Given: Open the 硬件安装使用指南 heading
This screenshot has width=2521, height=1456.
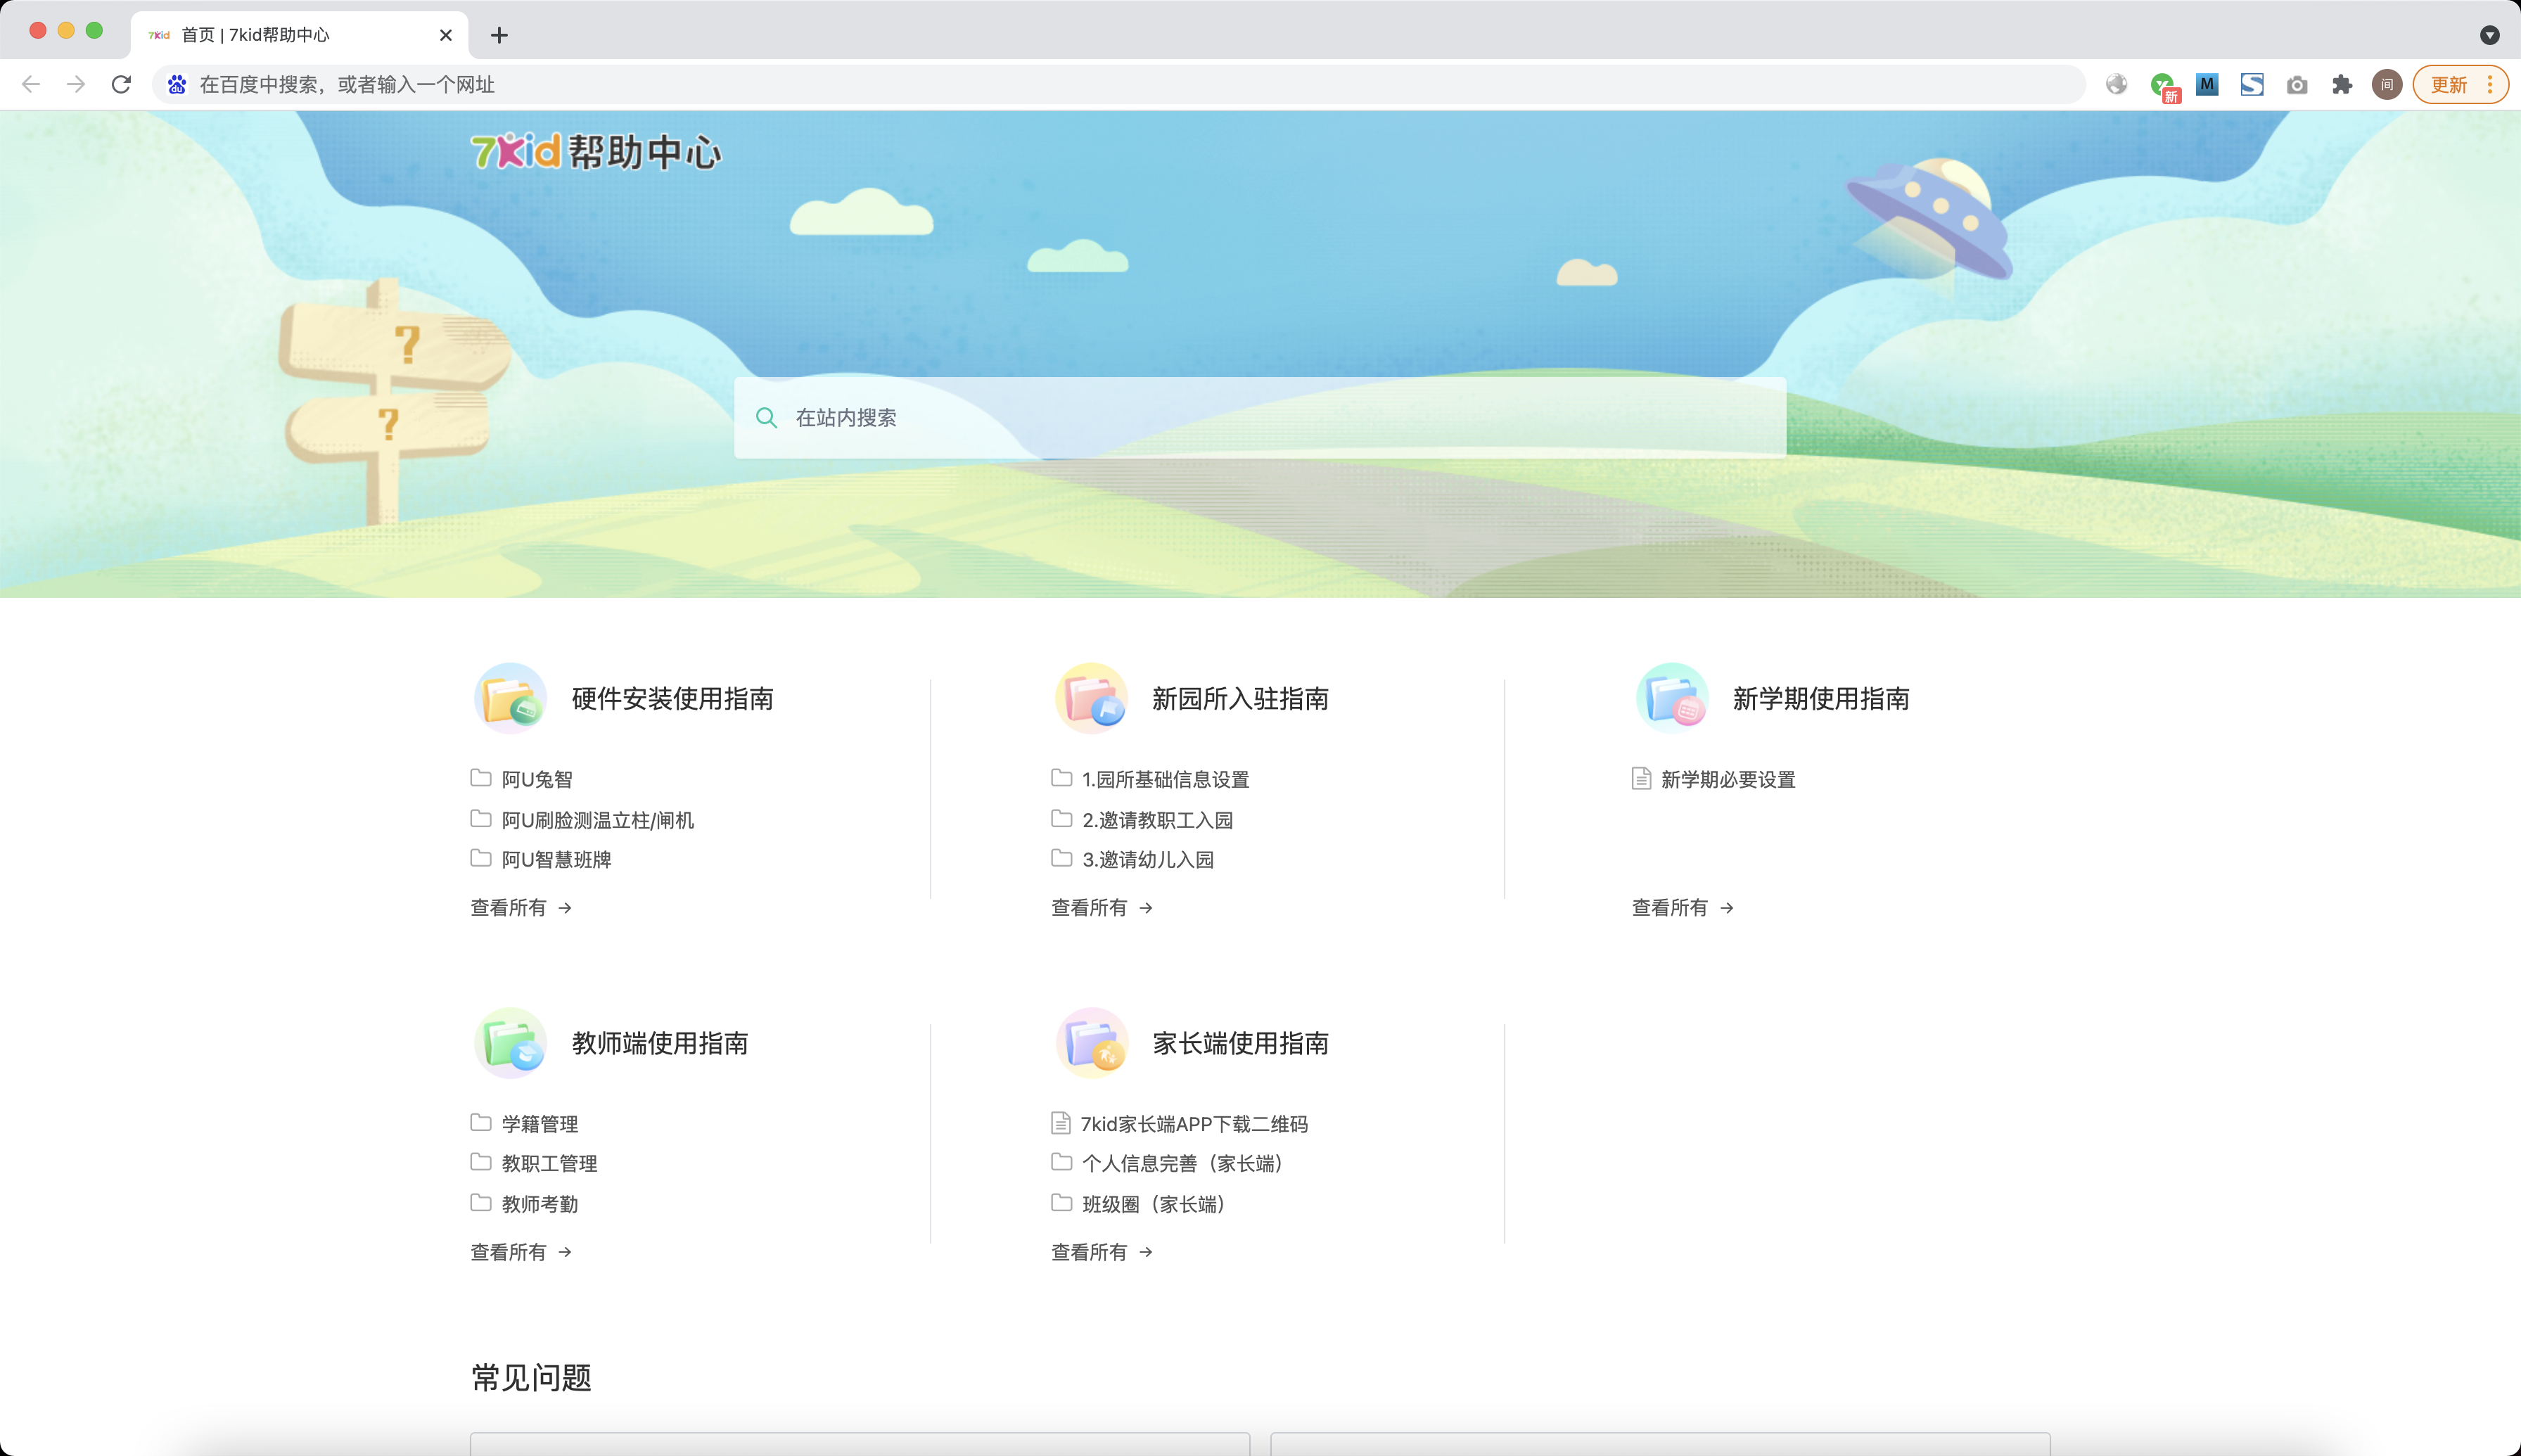Looking at the screenshot, I should tap(672, 699).
